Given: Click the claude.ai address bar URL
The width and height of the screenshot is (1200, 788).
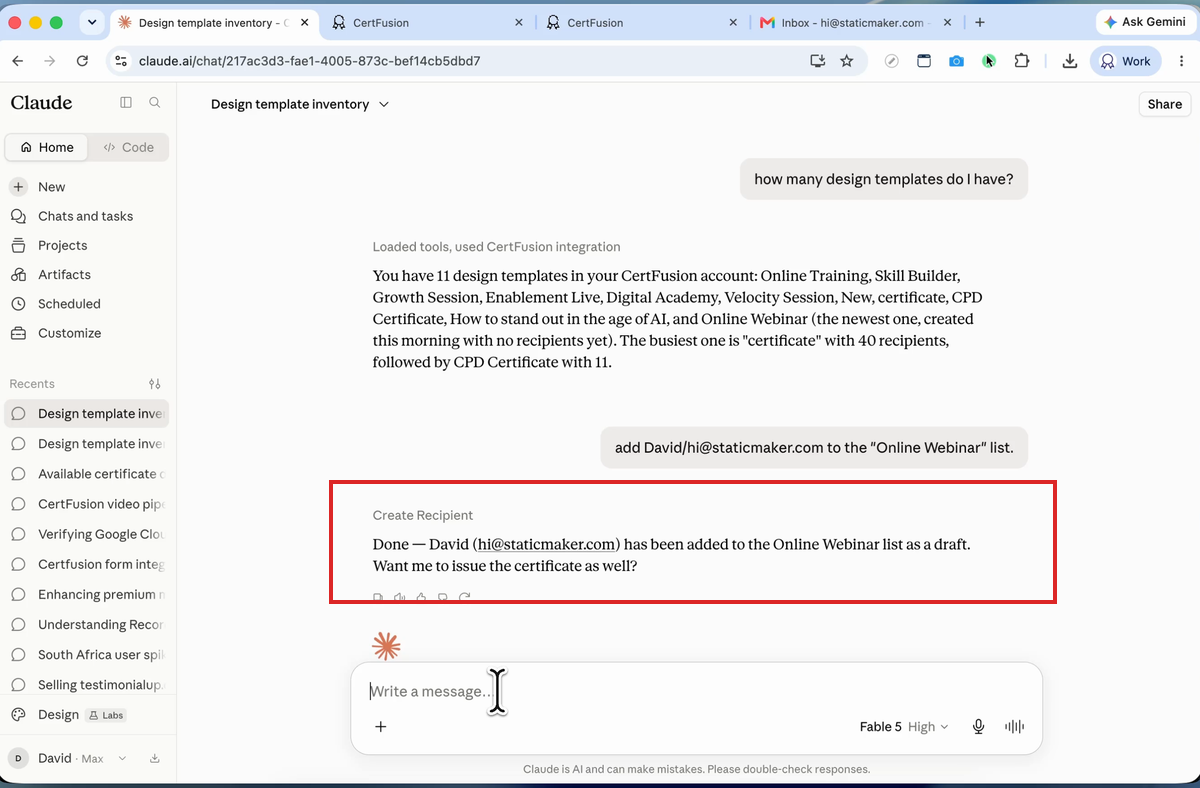Looking at the screenshot, I should coord(310,61).
